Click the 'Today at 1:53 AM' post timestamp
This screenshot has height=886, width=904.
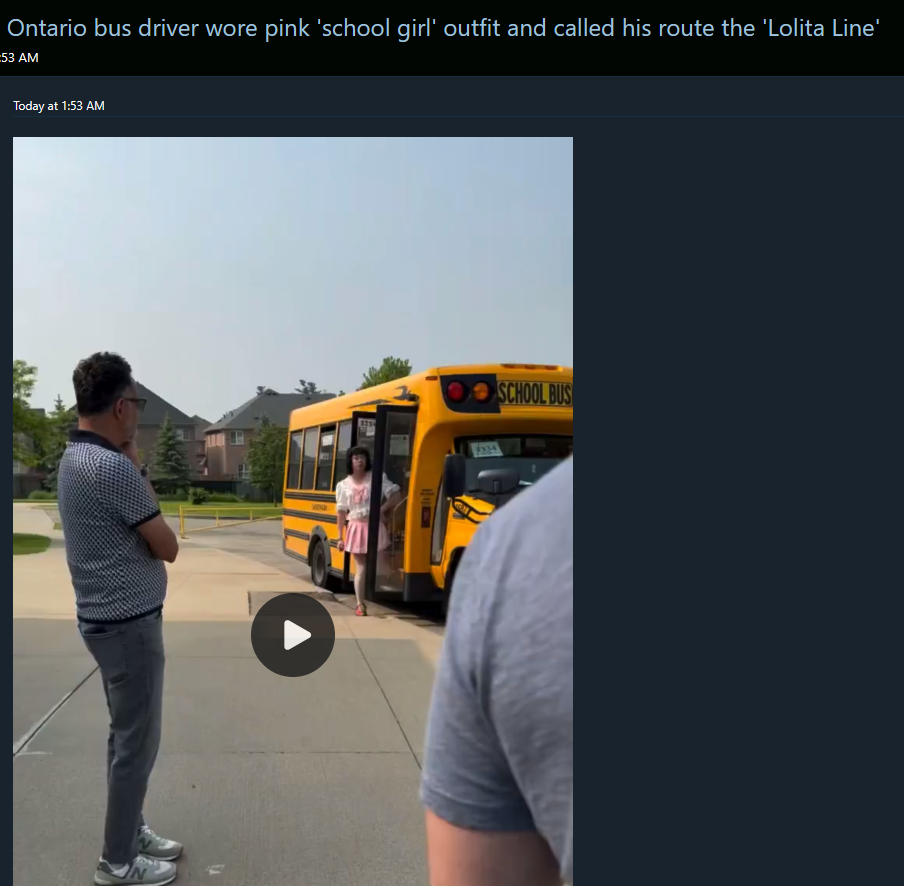(59, 105)
